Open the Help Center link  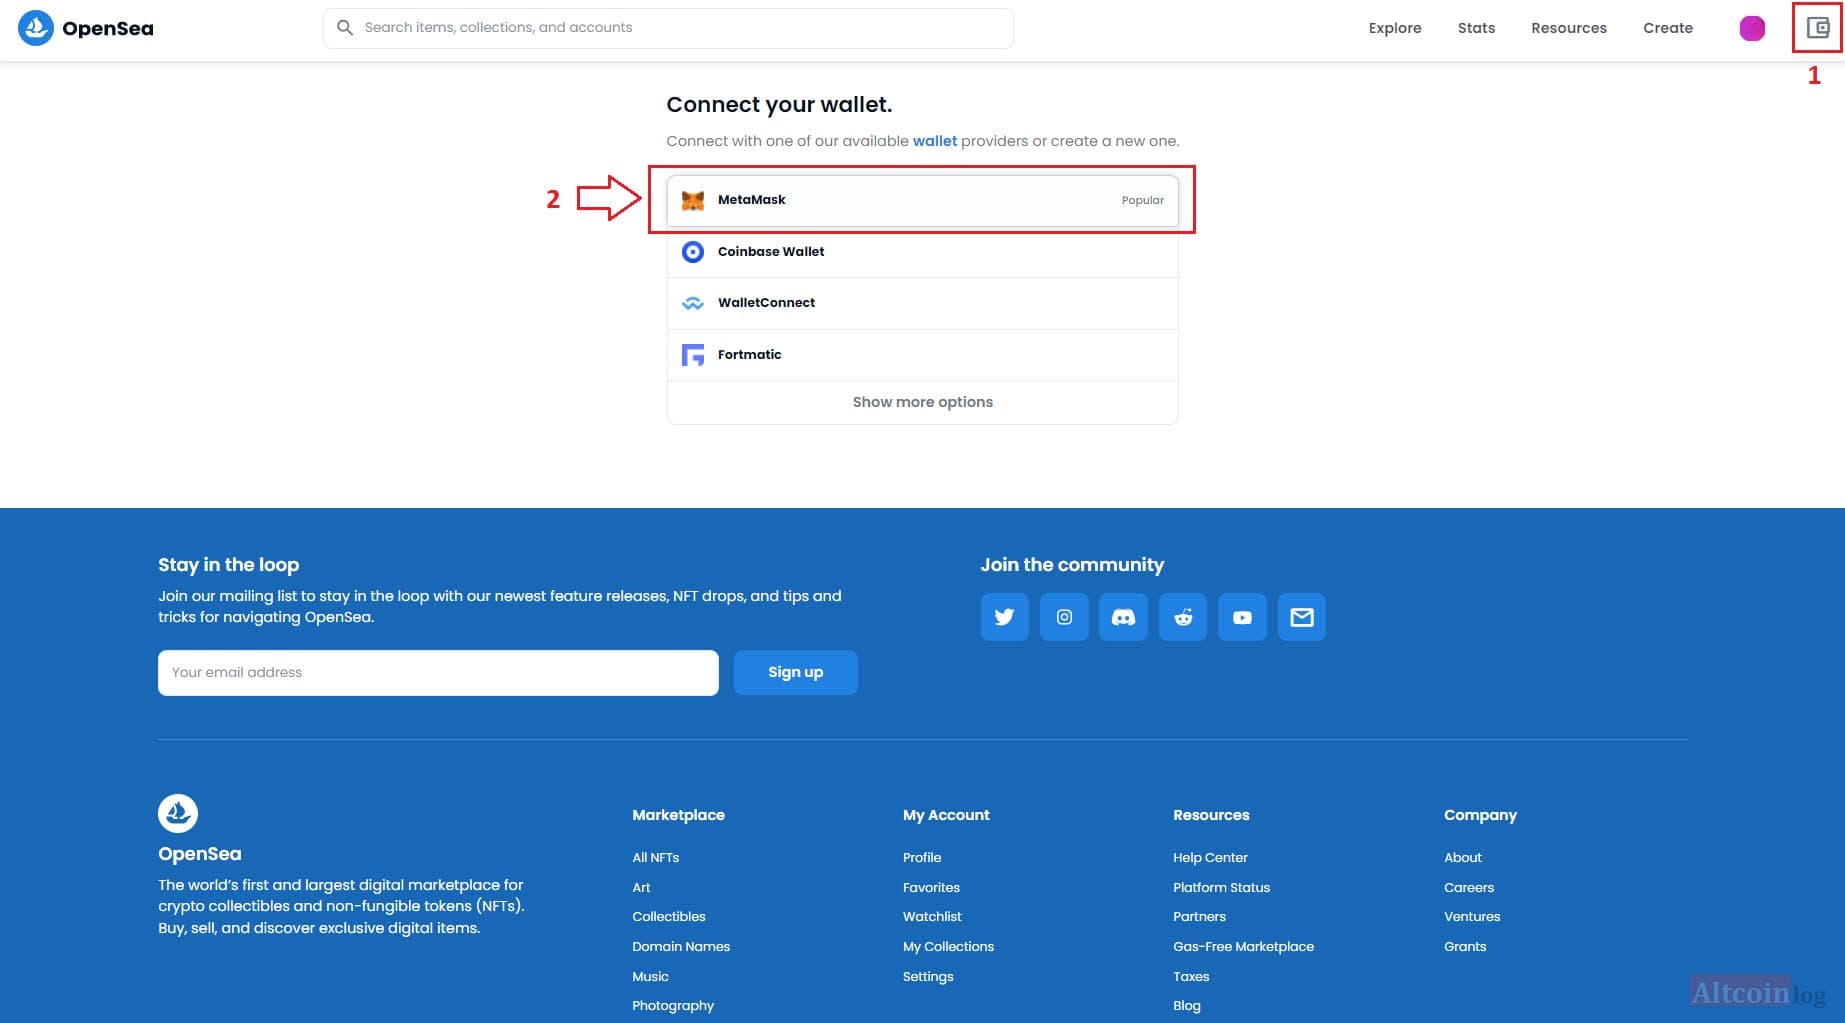pyautogui.click(x=1210, y=857)
